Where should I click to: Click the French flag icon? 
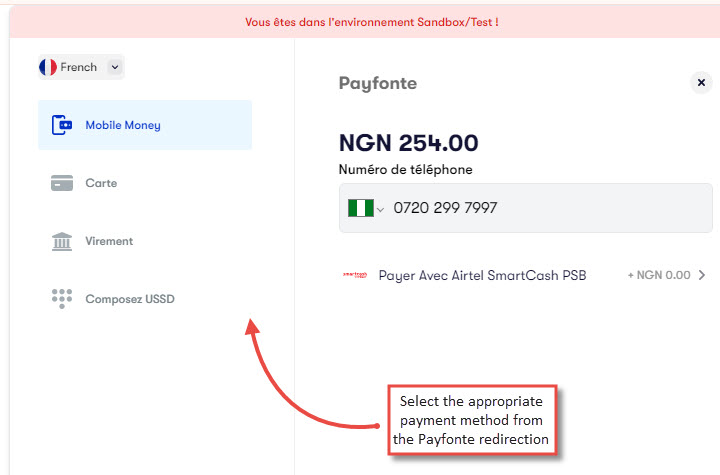click(x=48, y=67)
